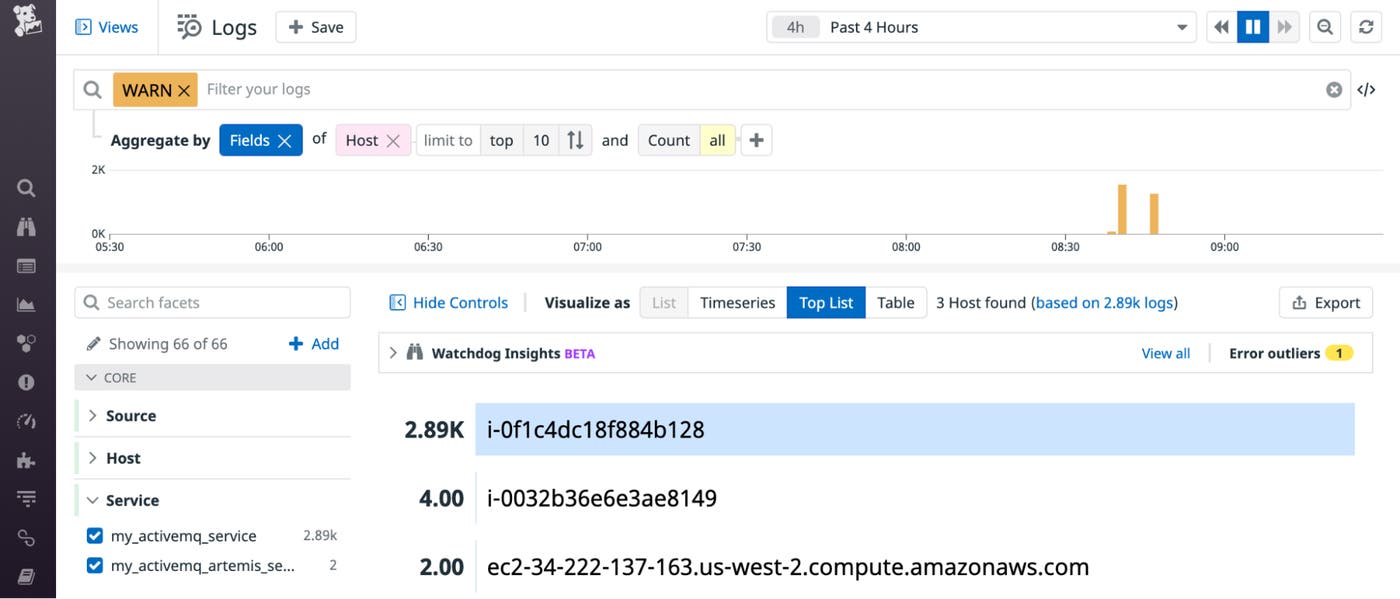Image resolution: width=1400 pixels, height=599 pixels.
Task: Open Watchdog from the left sidebar
Action: pos(25,226)
